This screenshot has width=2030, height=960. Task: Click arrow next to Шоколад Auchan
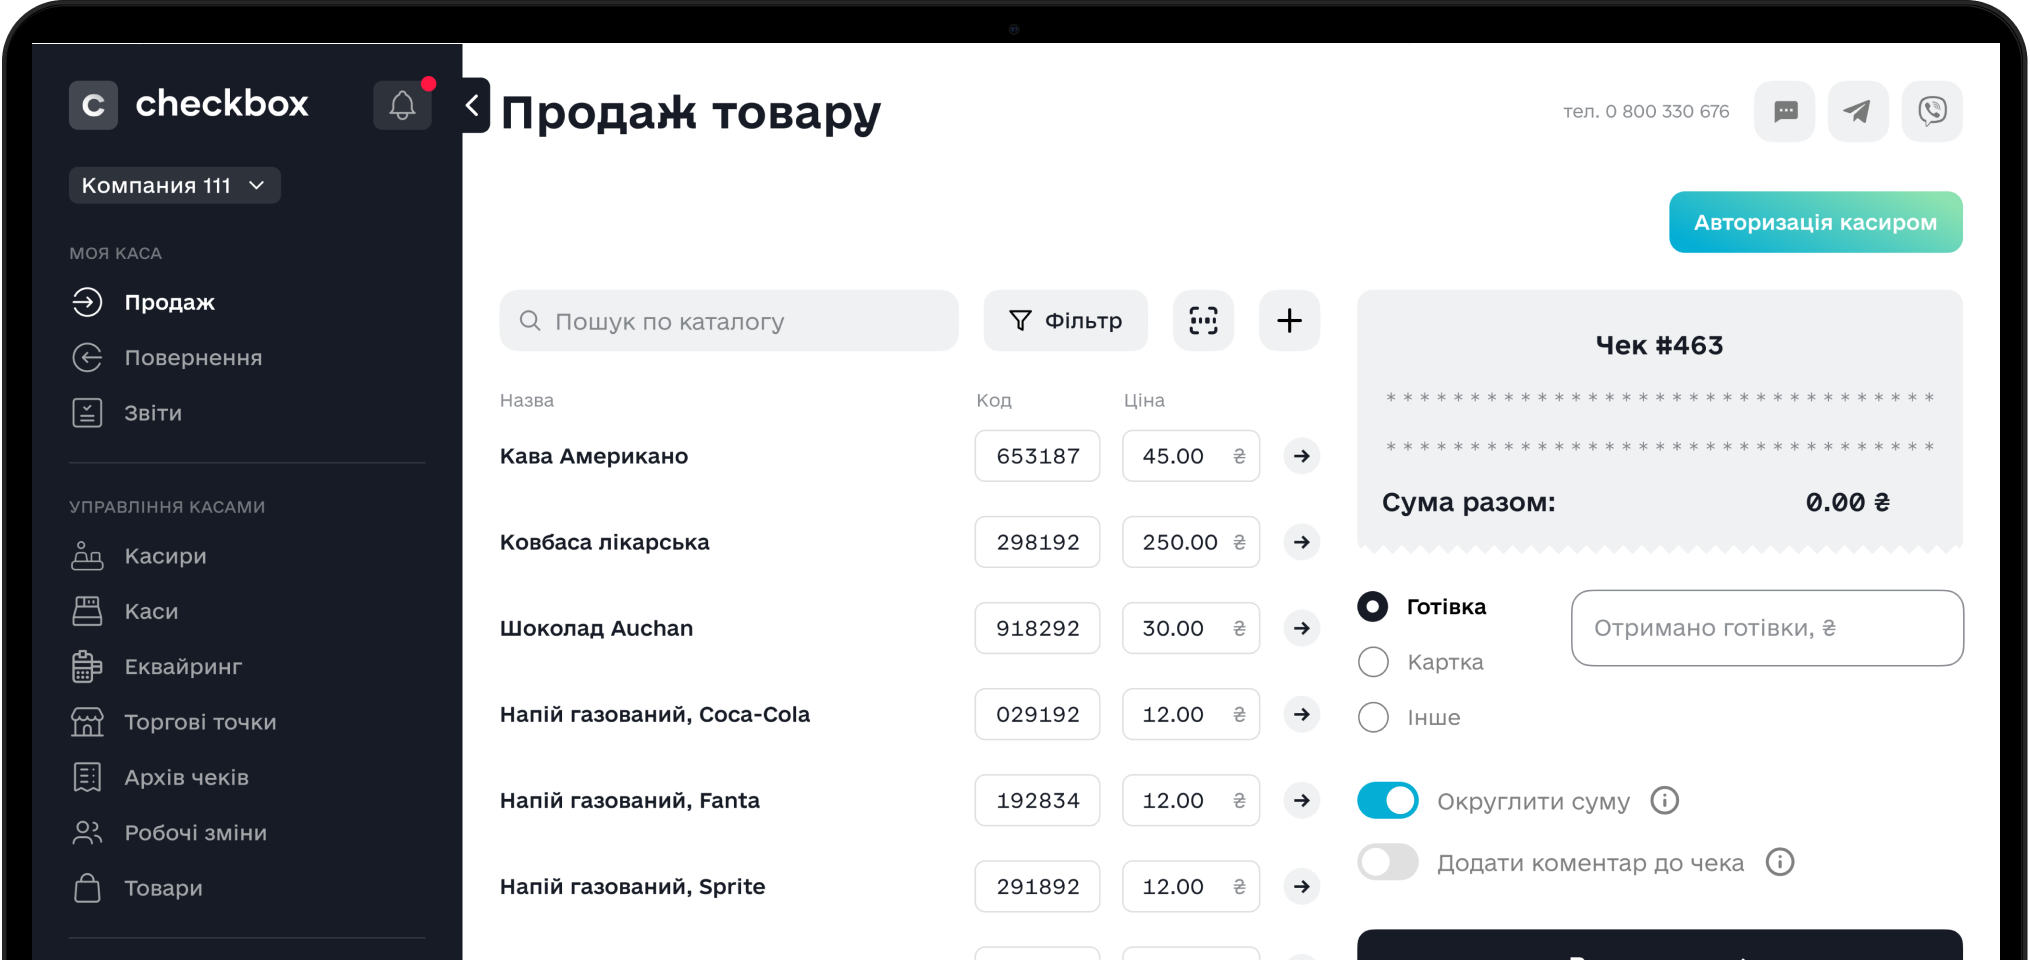tap(1301, 628)
